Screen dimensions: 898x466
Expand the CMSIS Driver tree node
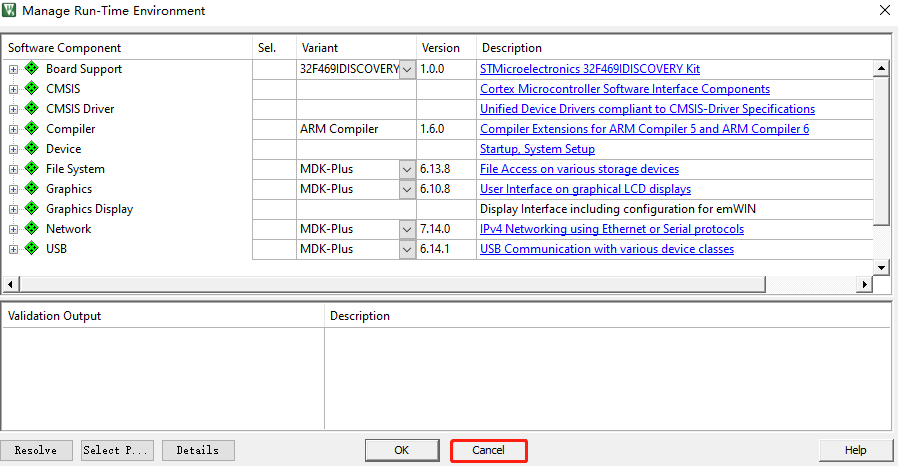tap(13, 109)
